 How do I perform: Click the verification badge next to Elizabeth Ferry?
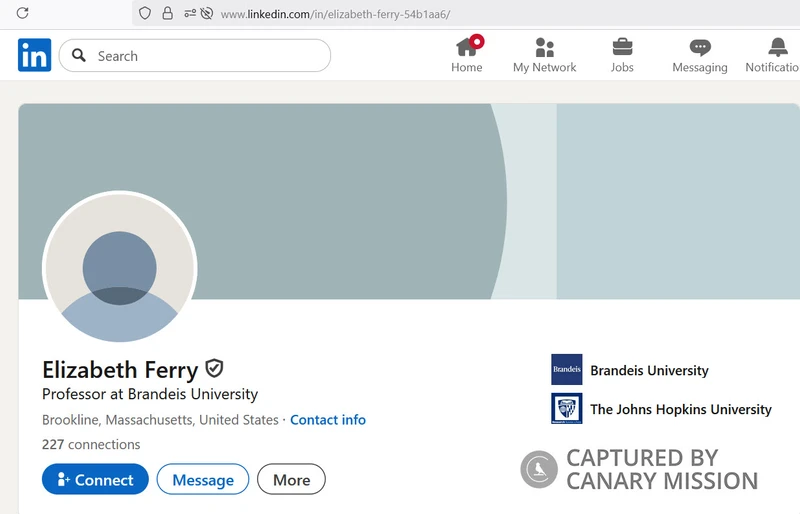(214, 369)
